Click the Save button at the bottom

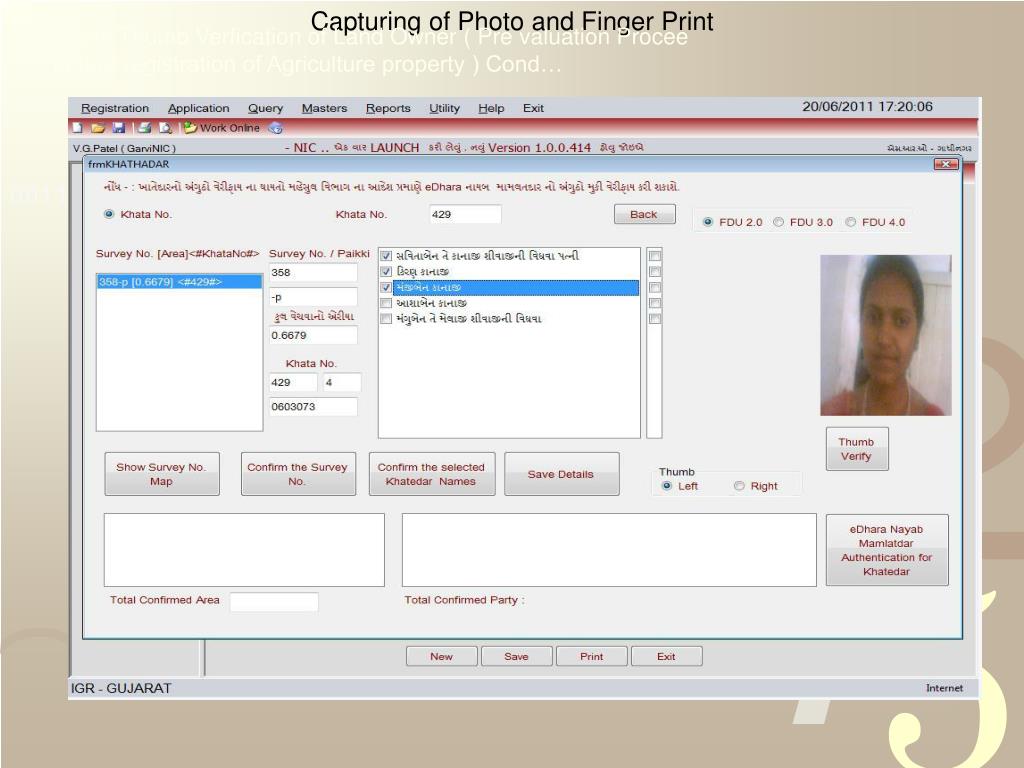[516, 656]
